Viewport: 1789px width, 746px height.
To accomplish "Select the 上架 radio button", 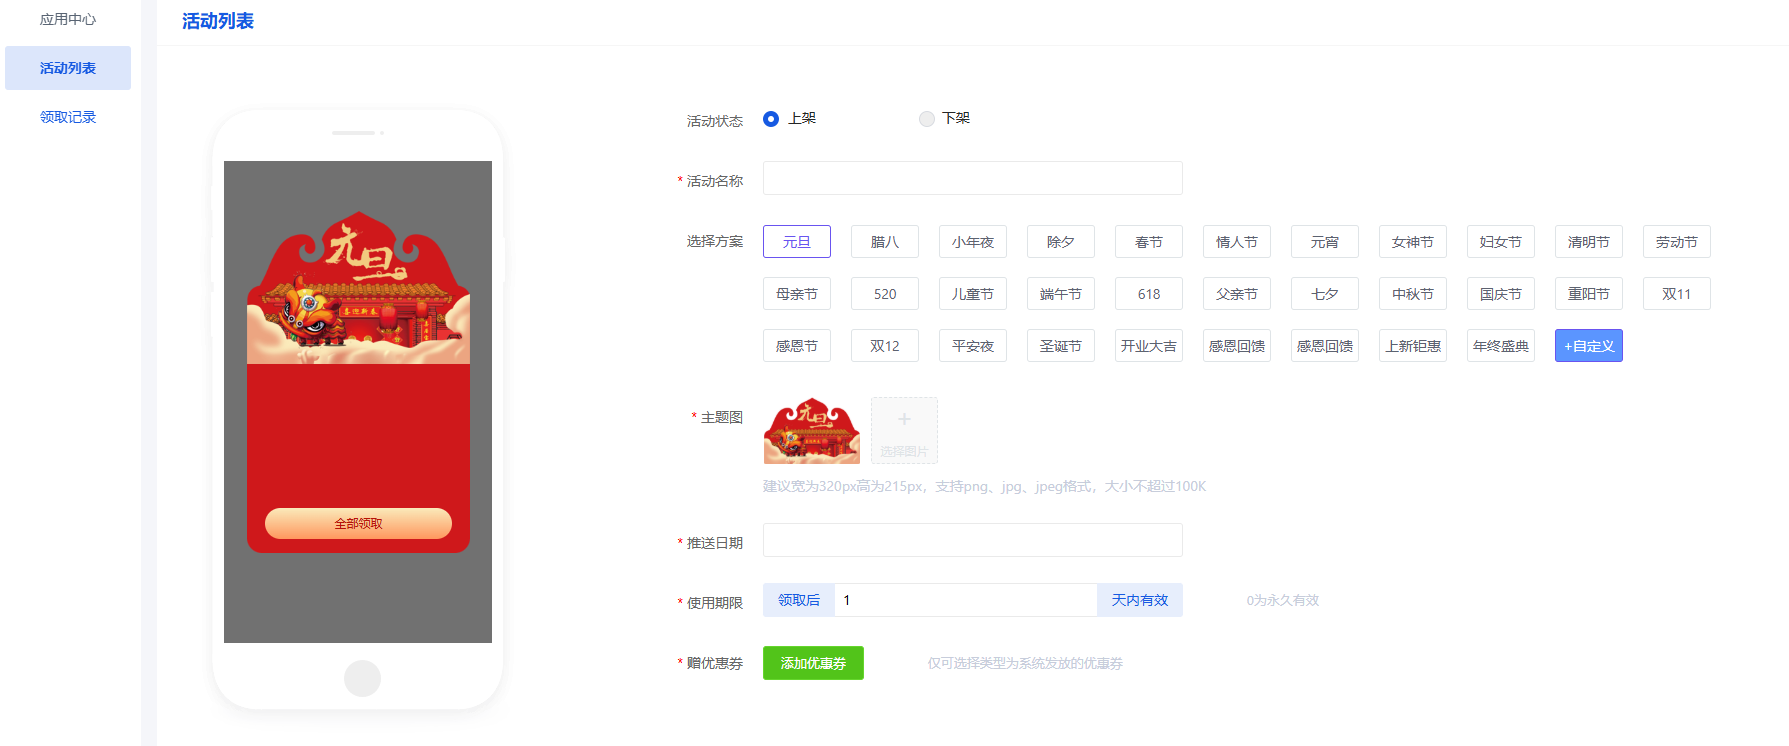I will point(771,119).
